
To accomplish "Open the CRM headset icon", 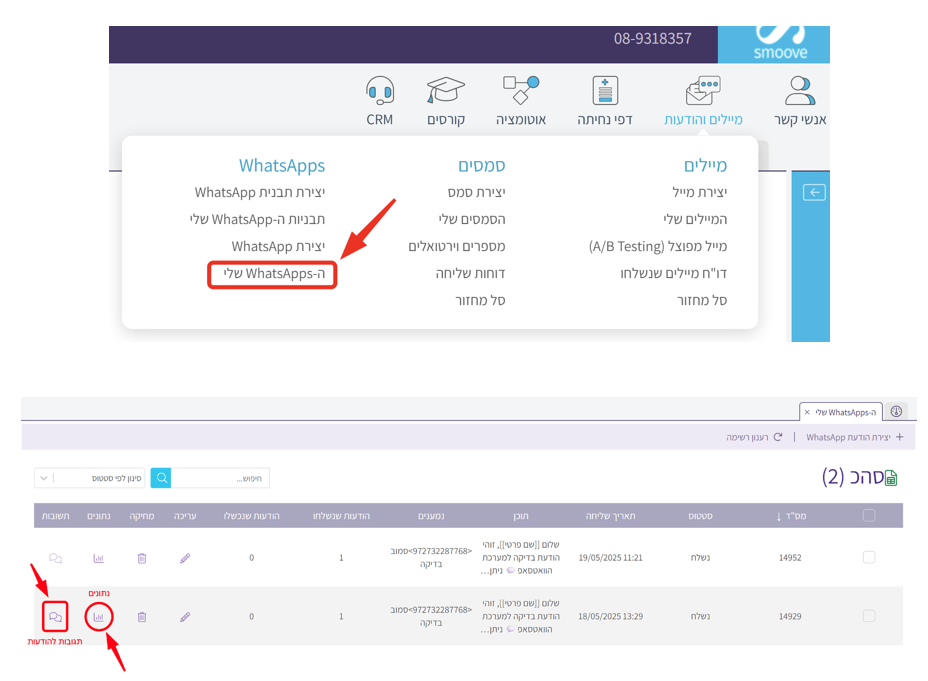I will point(380,93).
